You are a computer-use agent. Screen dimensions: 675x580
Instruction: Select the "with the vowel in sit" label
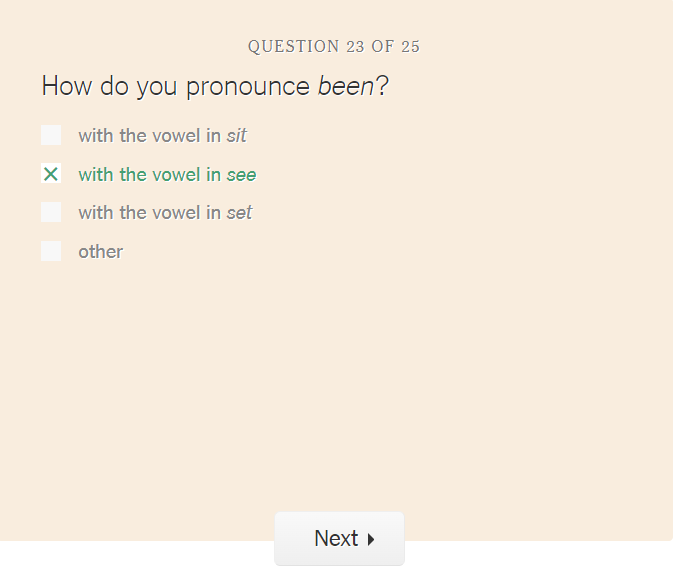coord(162,135)
